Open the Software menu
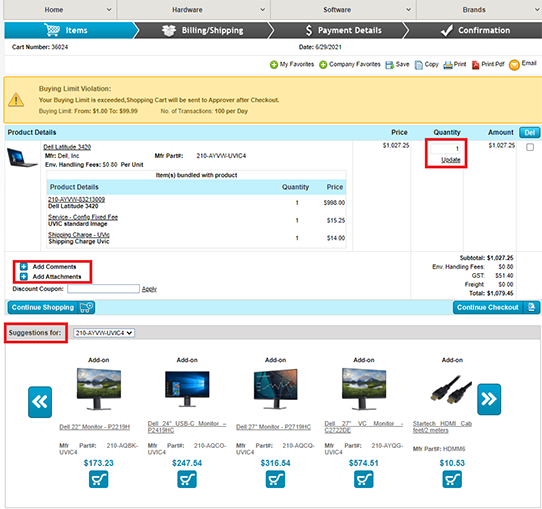This screenshot has height=509, width=542. (337, 10)
